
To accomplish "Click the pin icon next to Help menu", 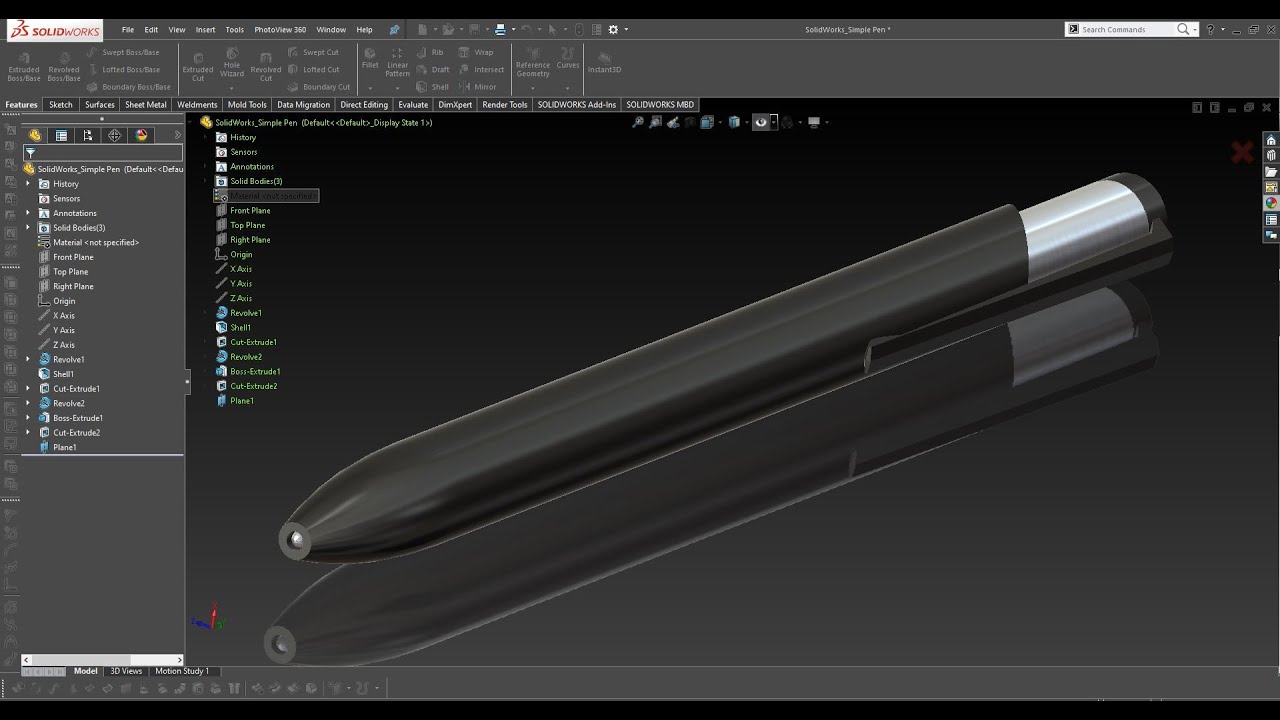I will [x=394, y=29].
